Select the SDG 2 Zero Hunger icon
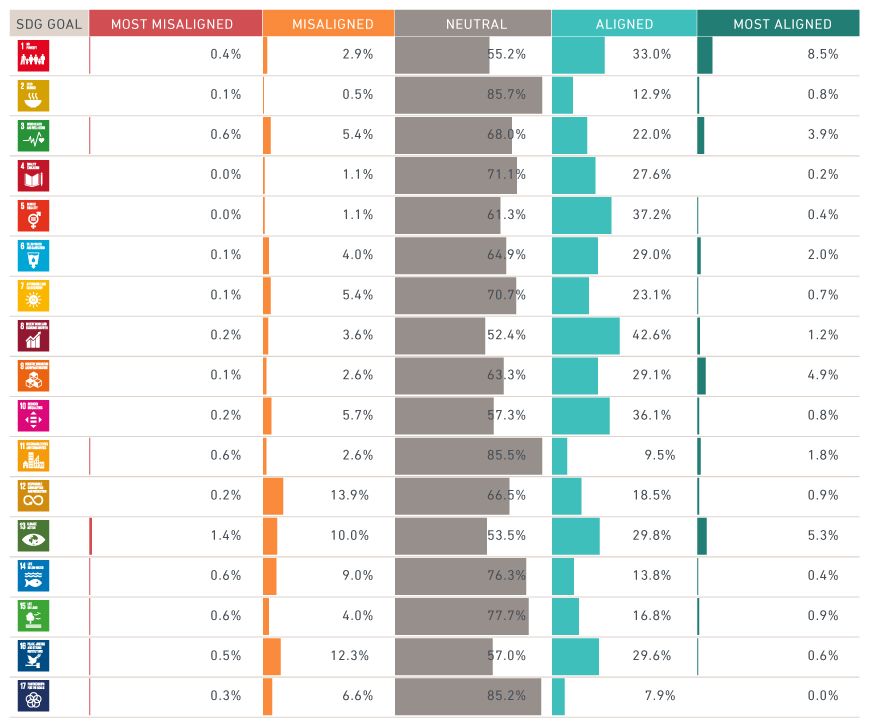Viewport: 870px width, 723px height. 33,95
